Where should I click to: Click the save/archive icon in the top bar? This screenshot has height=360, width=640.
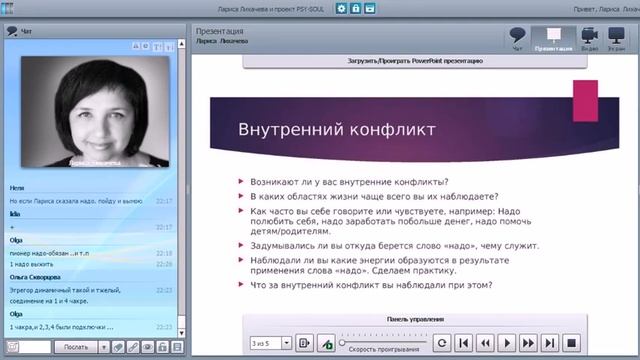point(370,8)
